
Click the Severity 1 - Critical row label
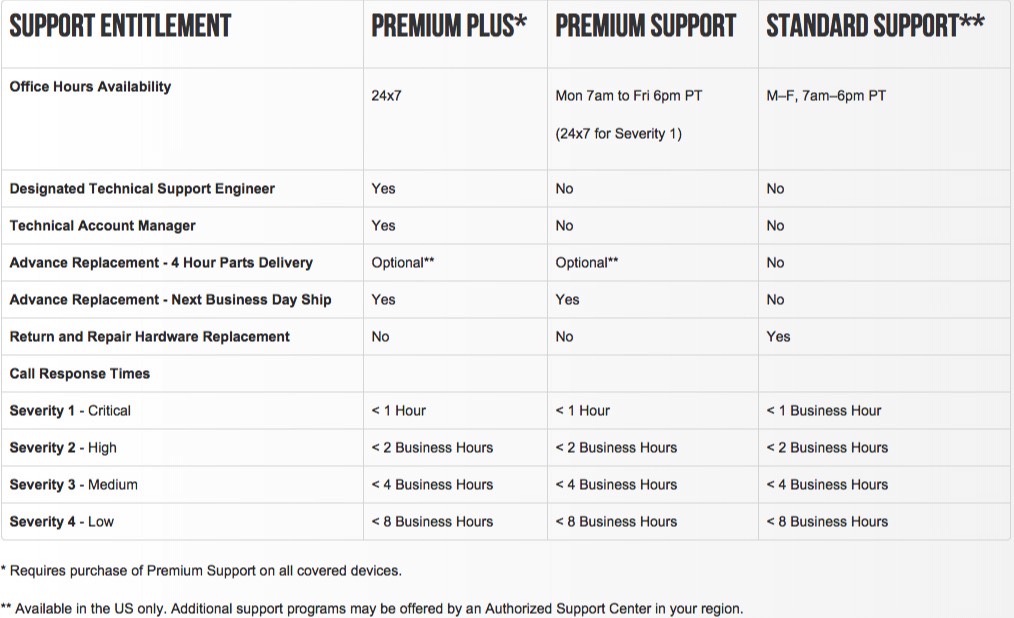pos(70,410)
